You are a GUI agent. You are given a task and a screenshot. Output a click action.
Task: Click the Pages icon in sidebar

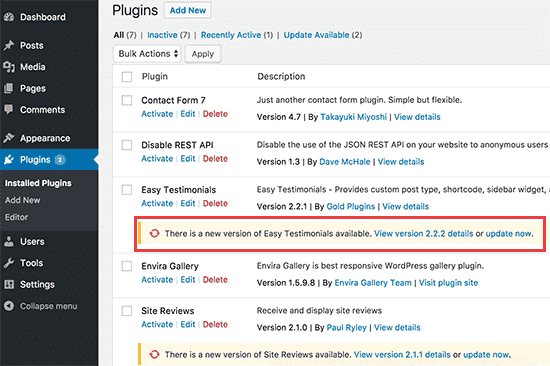9,88
